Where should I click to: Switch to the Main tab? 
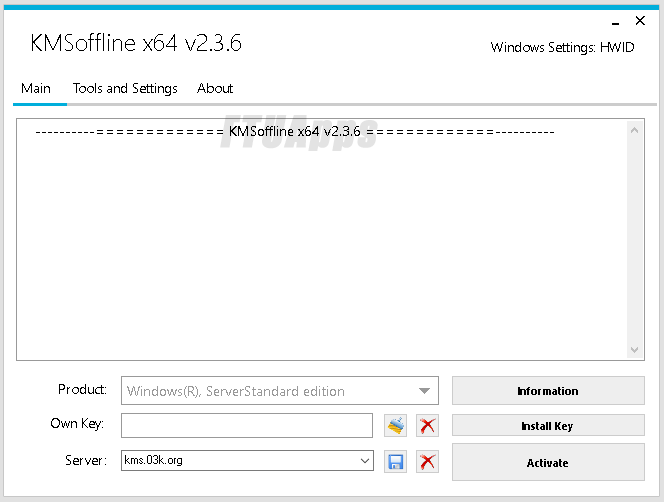pyautogui.click(x=36, y=88)
